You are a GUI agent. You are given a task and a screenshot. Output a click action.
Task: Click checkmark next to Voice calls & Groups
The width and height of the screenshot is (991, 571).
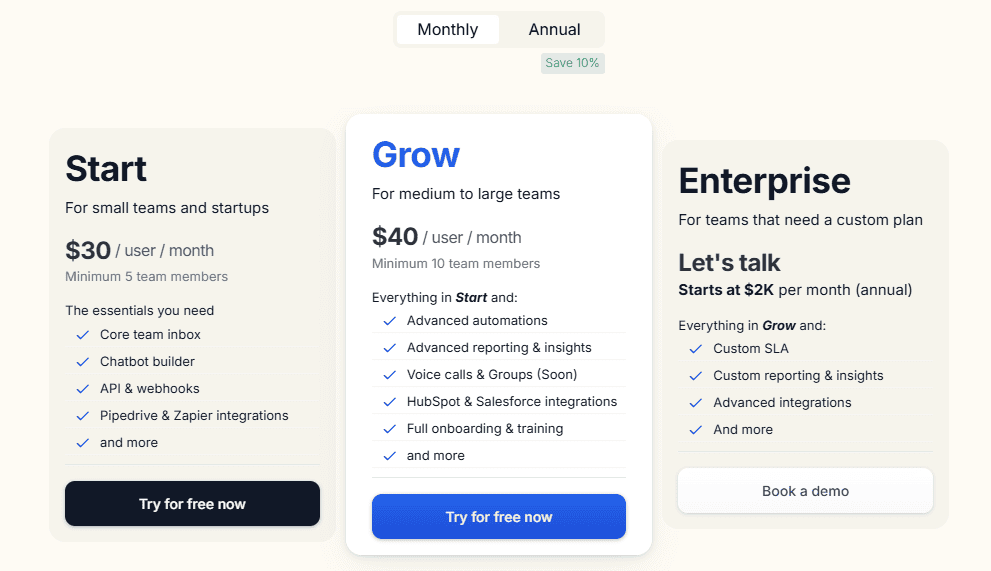click(389, 375)
